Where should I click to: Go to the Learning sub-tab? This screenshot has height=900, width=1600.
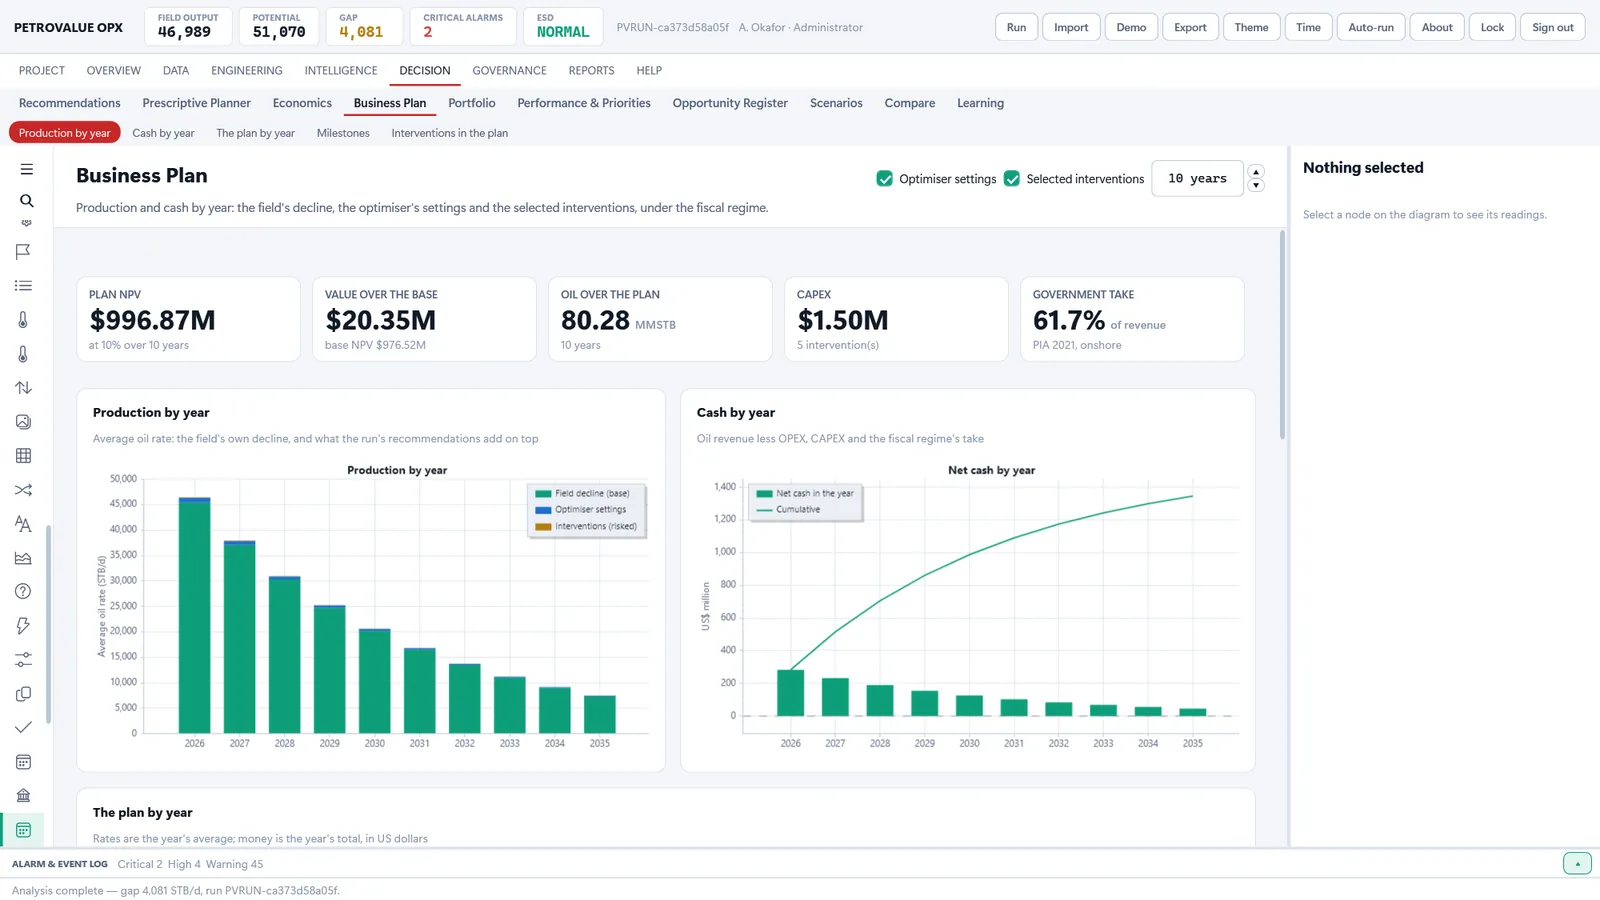pos(980,103)
